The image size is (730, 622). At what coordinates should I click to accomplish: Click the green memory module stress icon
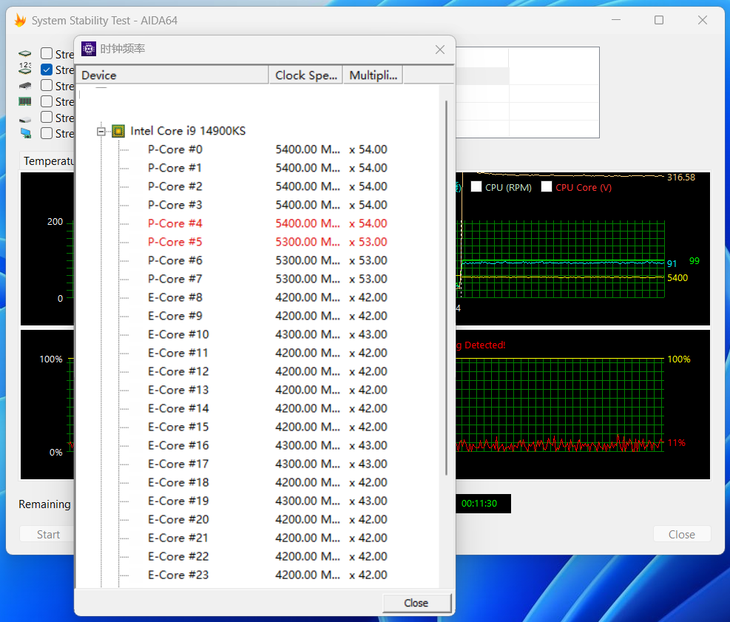coord(25,101)
